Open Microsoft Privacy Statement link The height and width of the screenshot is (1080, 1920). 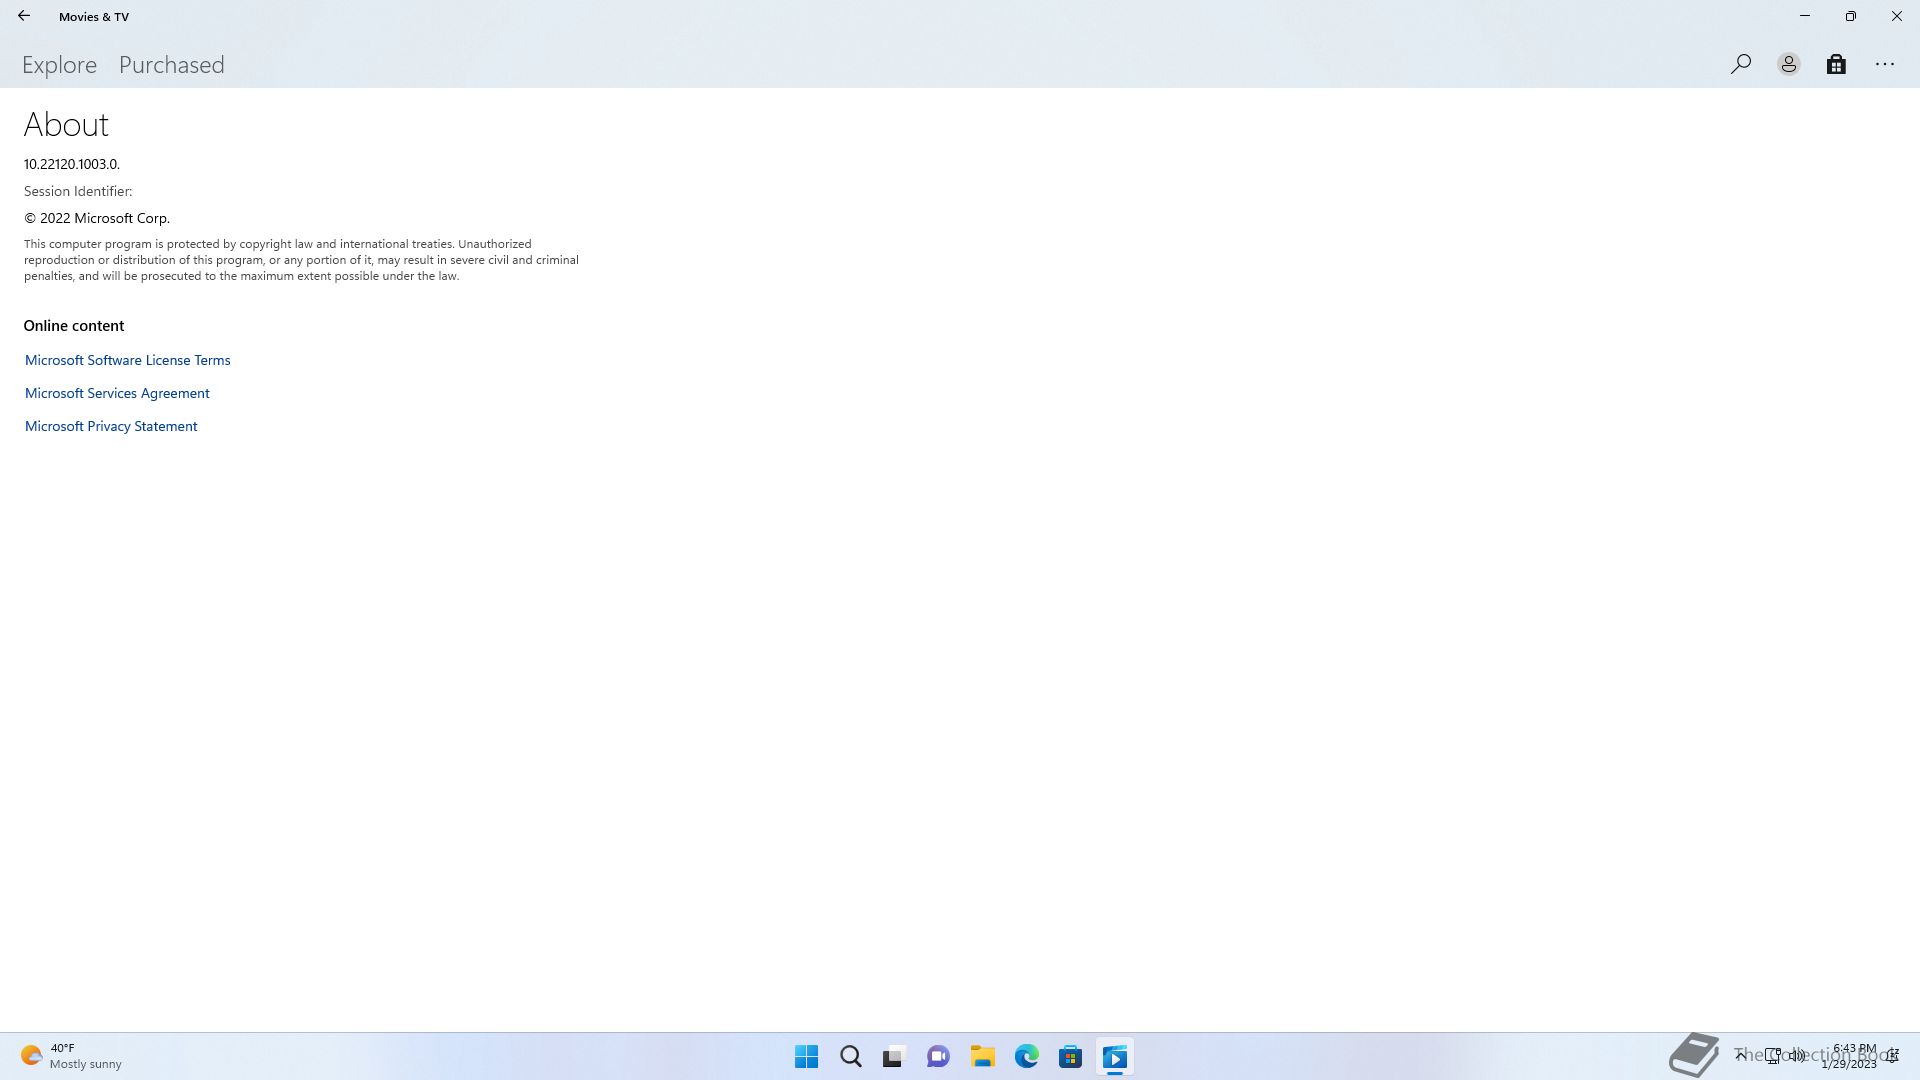[x=111, y=426]
